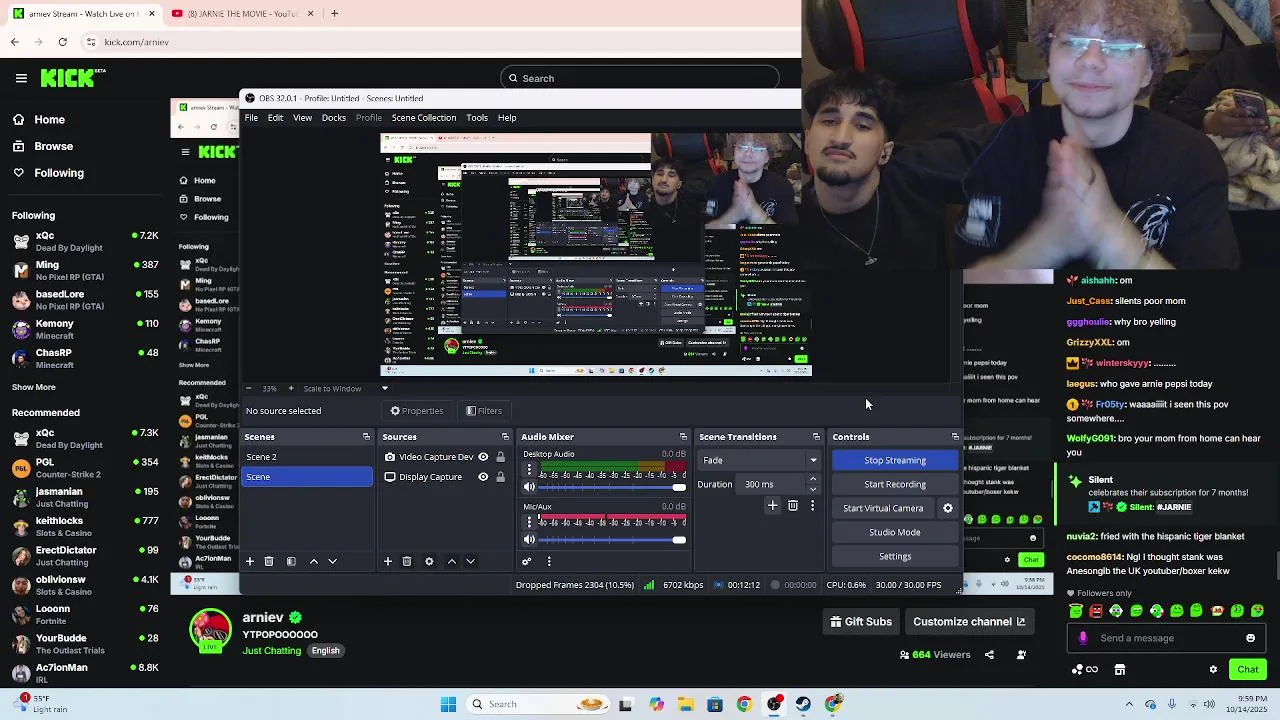Increase transition duration stepper arrow

coord(813,480)
